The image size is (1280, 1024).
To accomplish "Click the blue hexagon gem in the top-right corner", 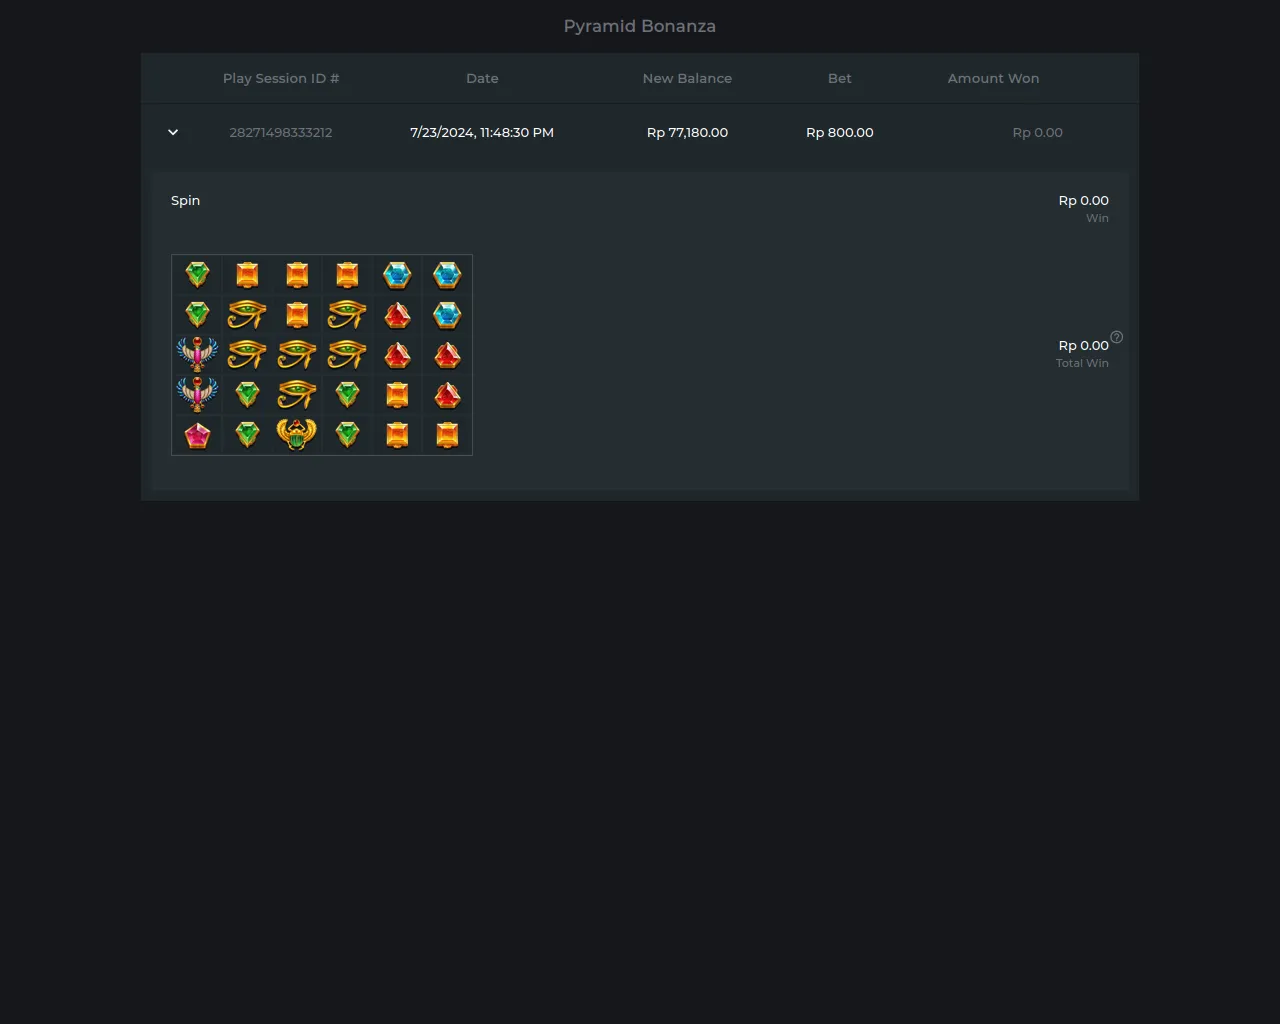I will (447, 274).
